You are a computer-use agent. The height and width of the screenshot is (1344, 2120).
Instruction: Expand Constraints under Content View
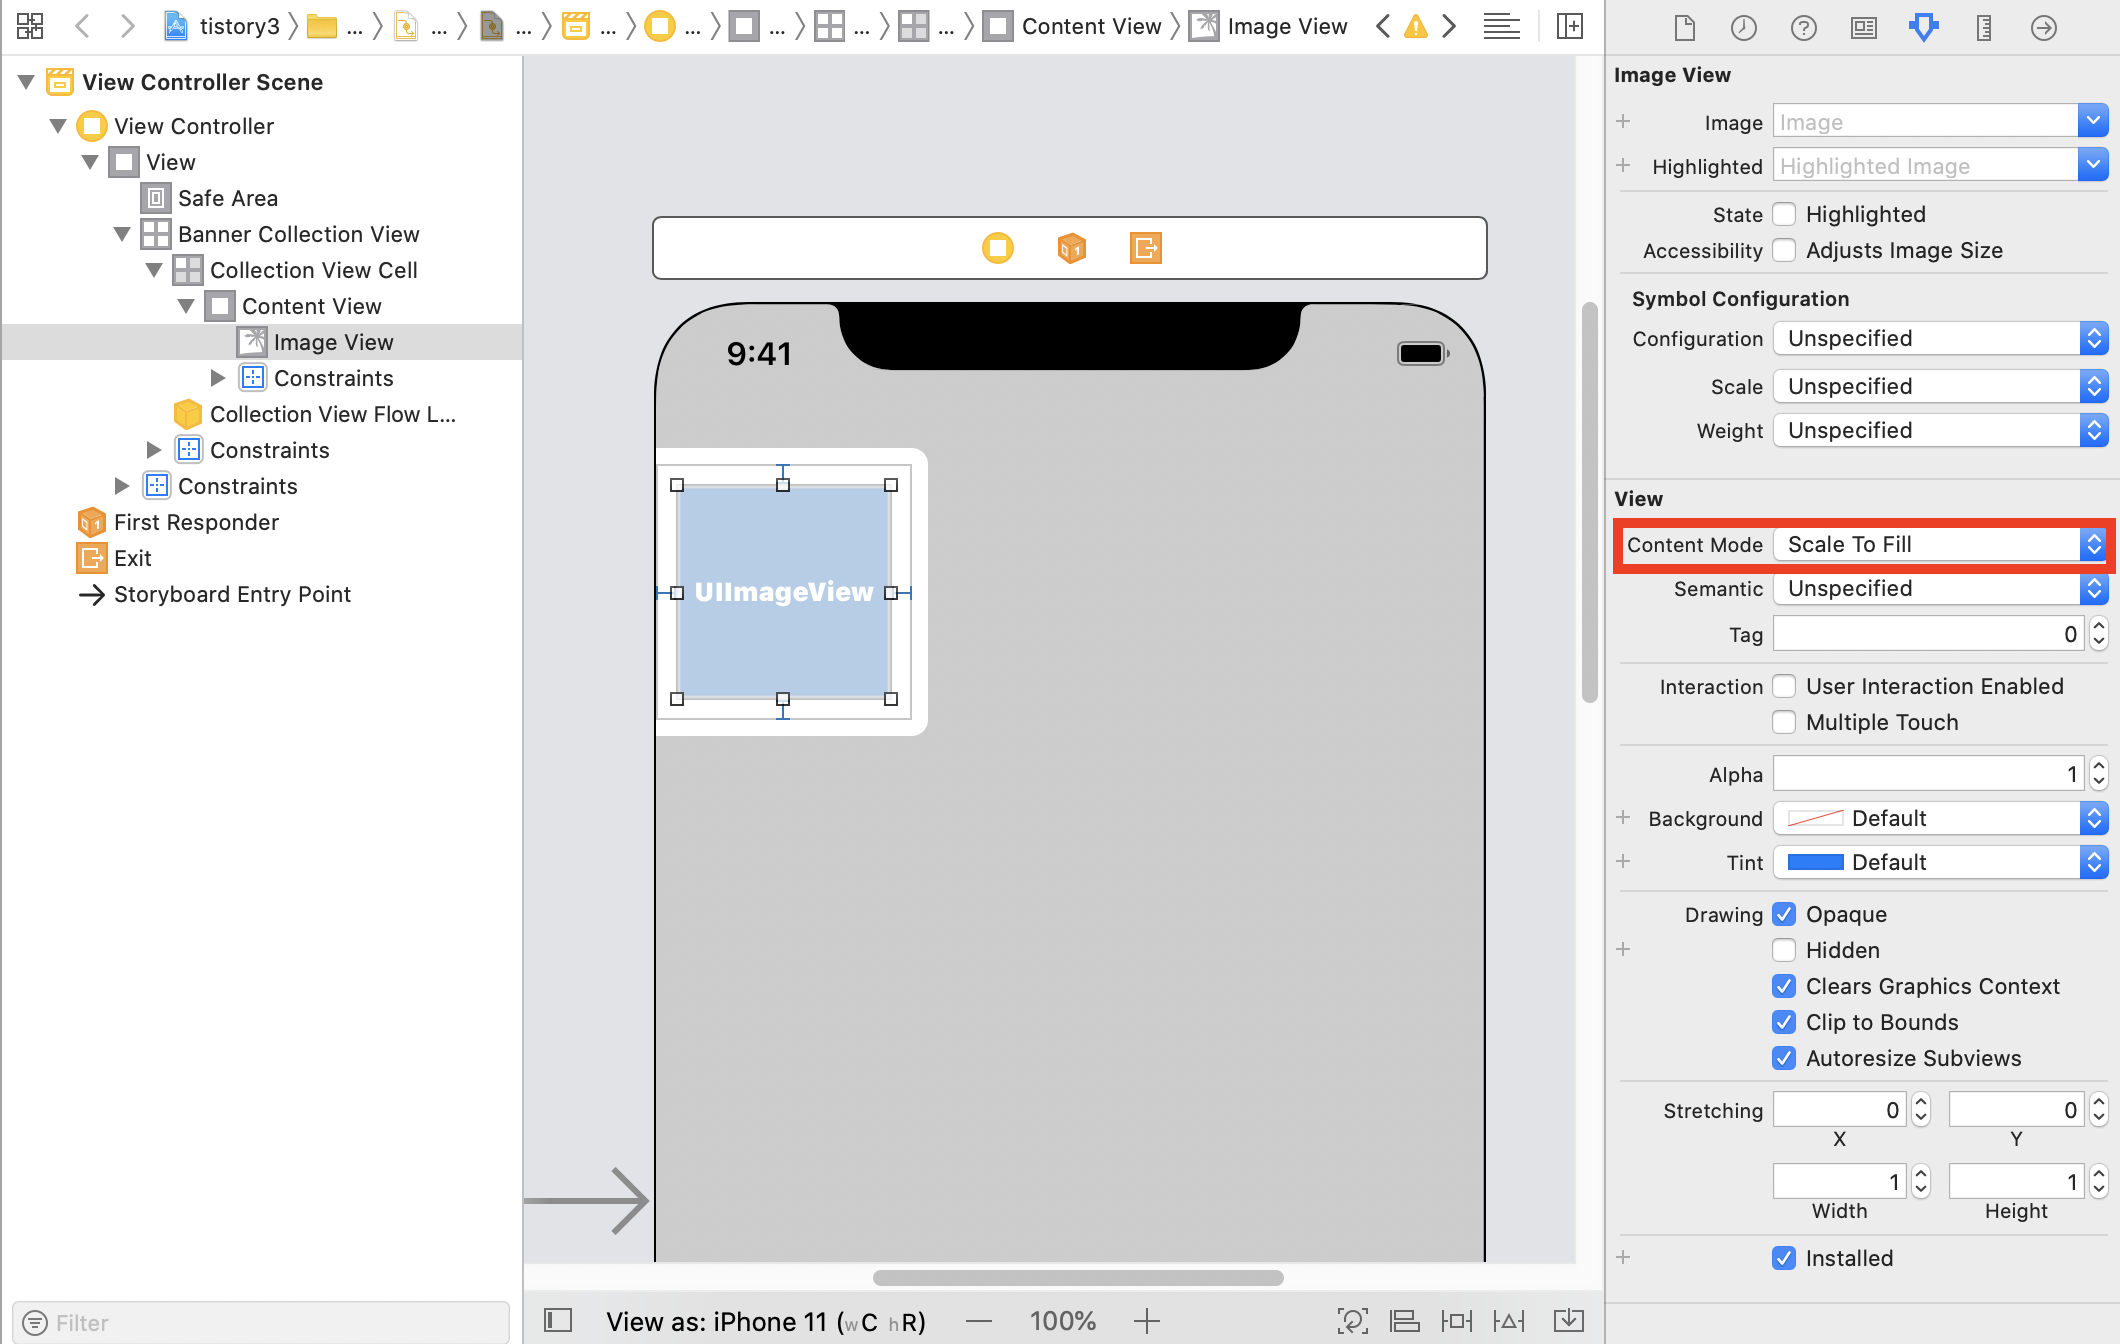click(x=218, y=378)
